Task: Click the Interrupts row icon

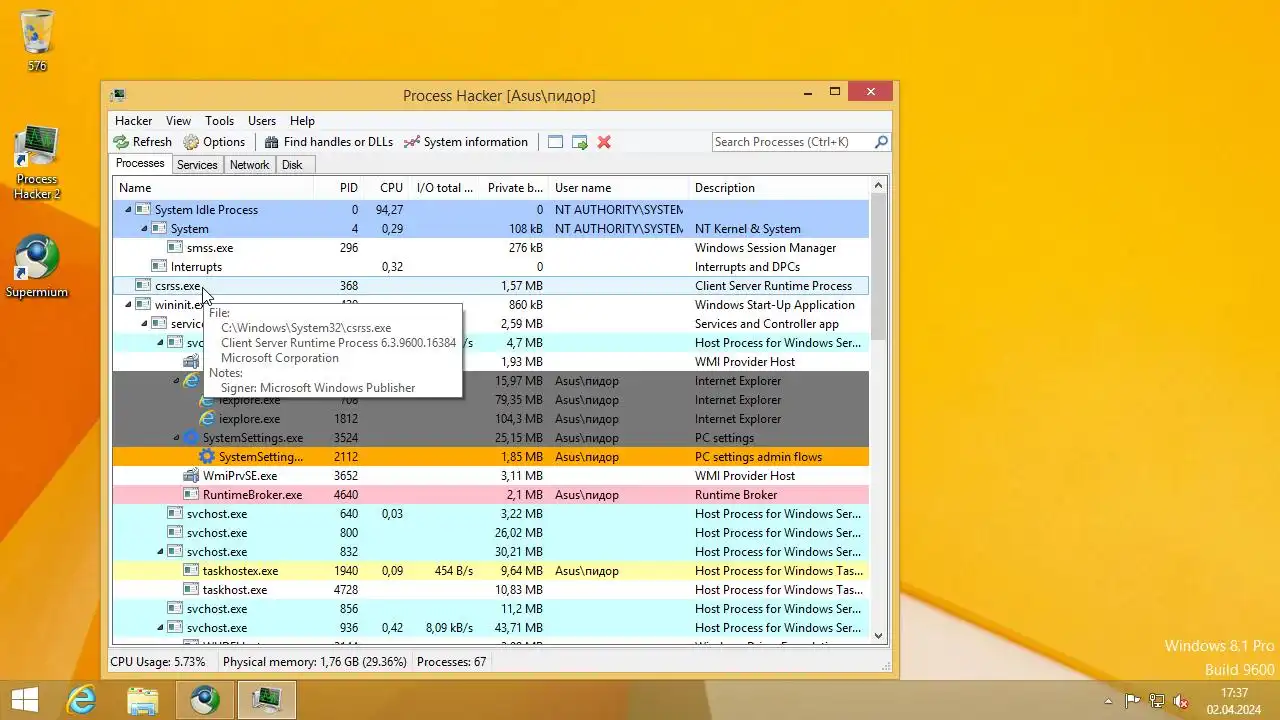Action: [159, 267]
